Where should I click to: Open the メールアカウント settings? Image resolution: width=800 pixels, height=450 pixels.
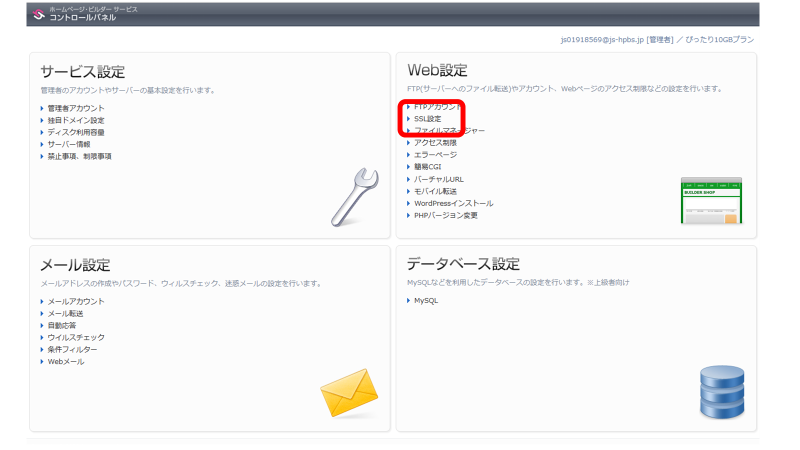(76, 301)
